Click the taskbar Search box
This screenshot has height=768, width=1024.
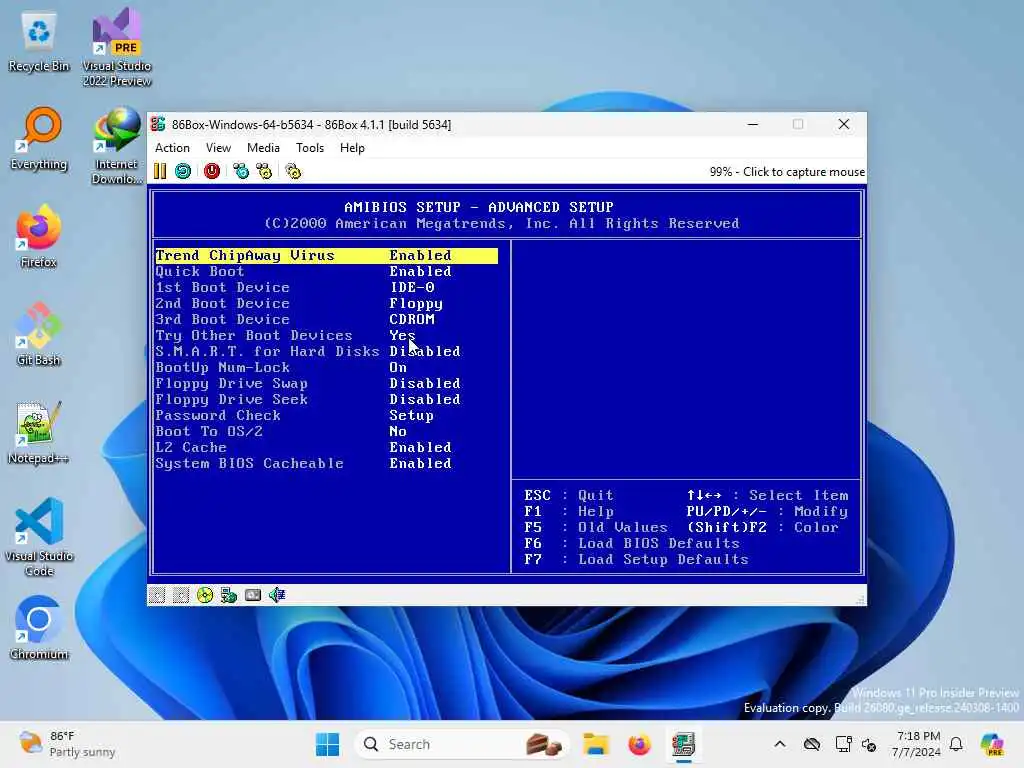tap(461, 744)
